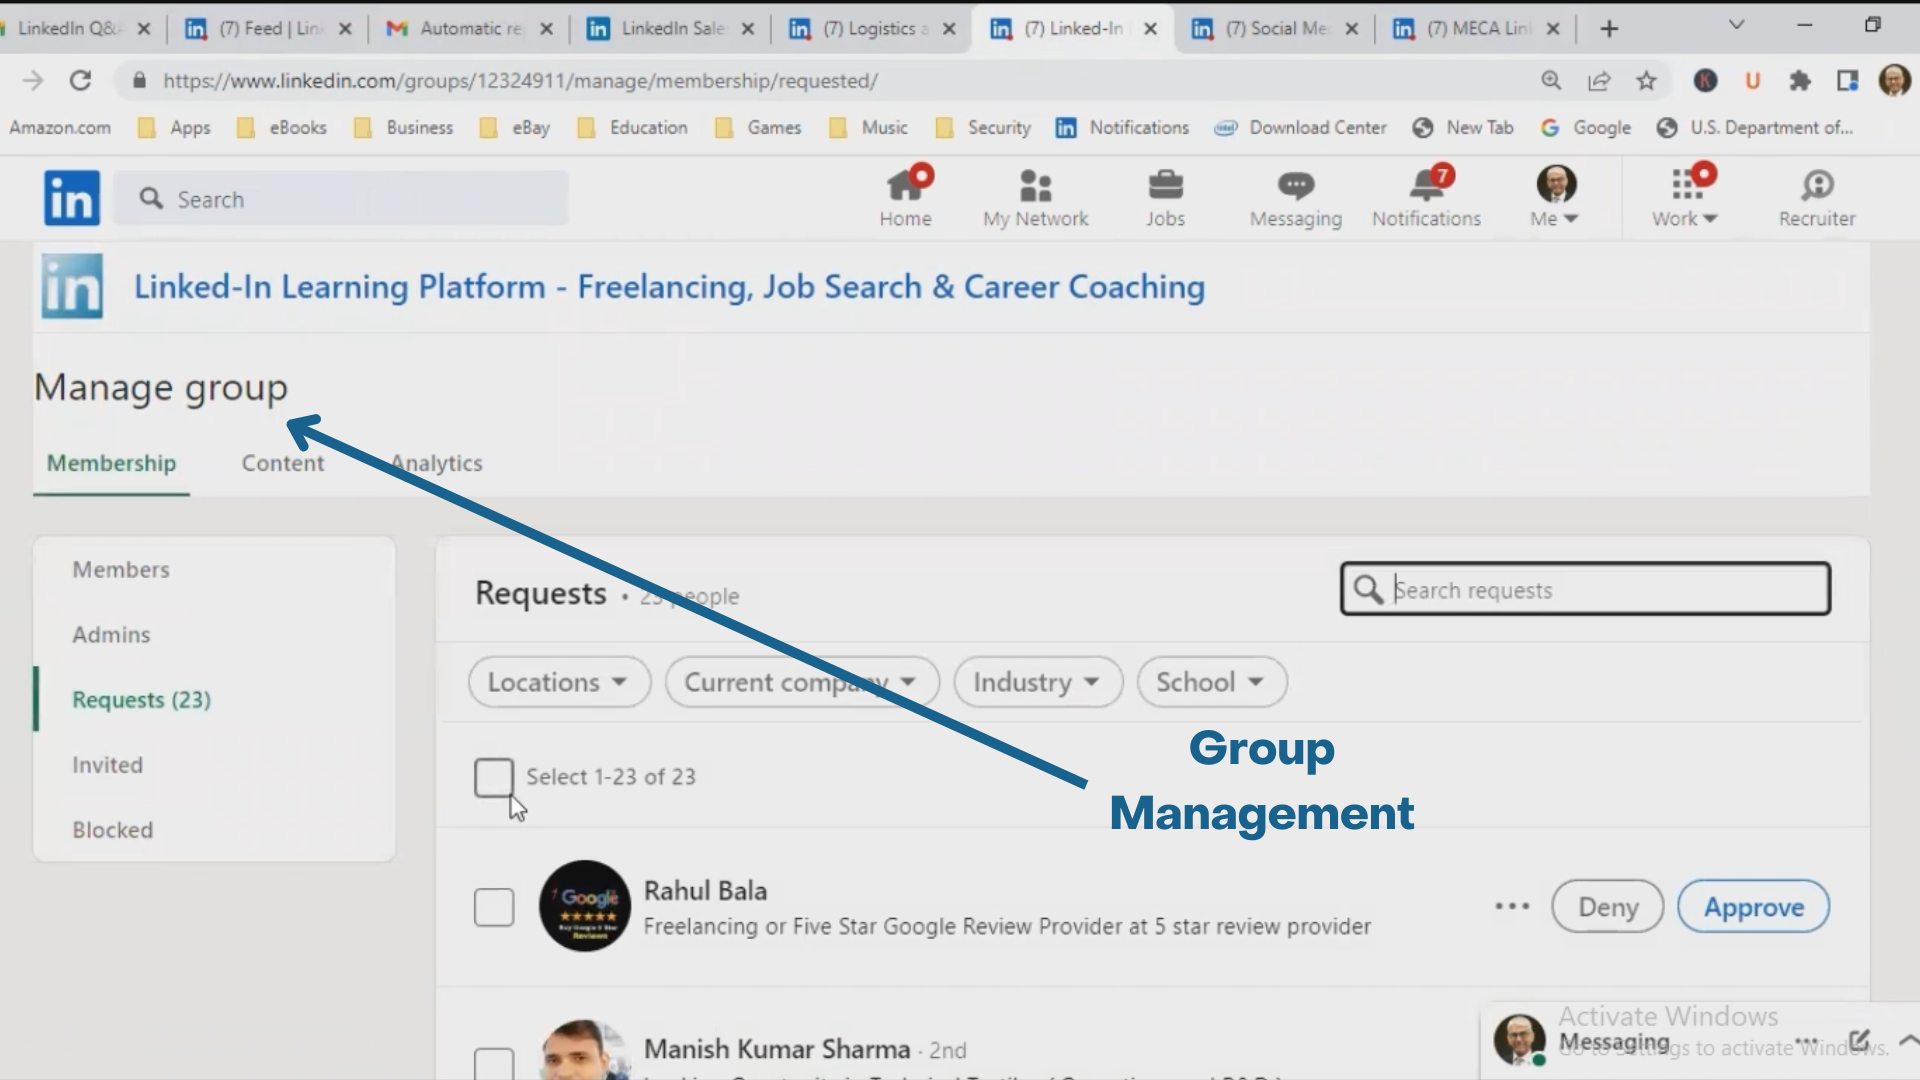Approve Rahul Bala's request
Viewport: 1920px width, 1080px height.
click(1754, 906)
